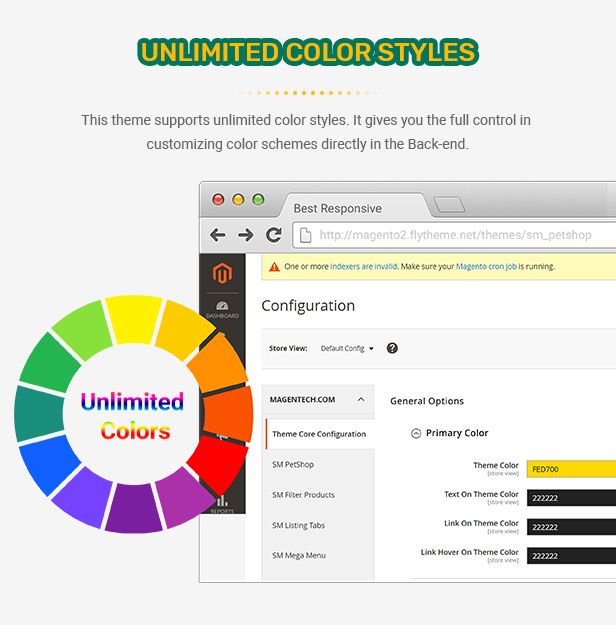Collapse the Primary Color section
The width and height of the screenshot is (616, 625).
(x=417, y=433)
